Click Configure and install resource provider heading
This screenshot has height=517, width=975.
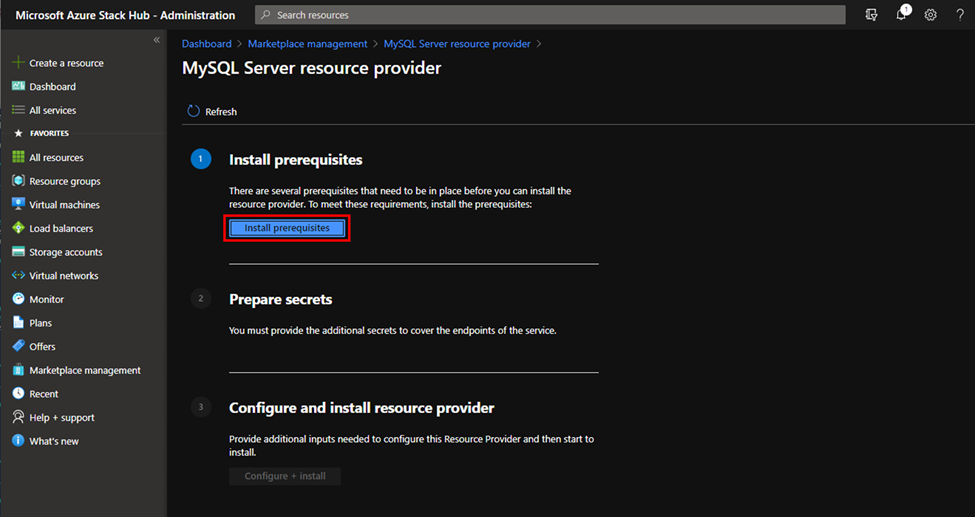(362, 408)
